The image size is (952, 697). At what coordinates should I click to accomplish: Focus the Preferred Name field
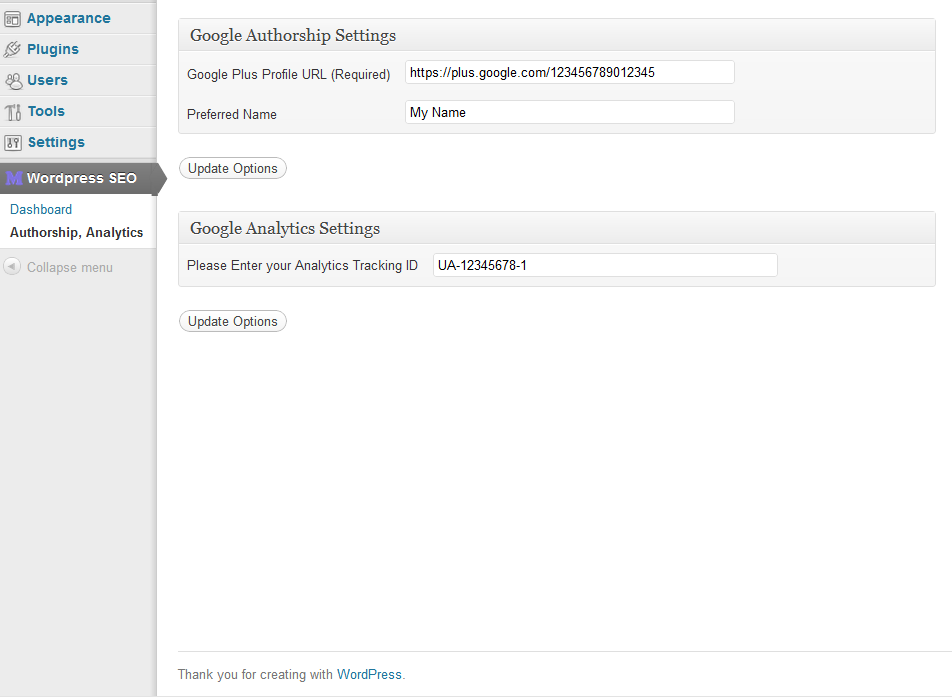pos(570,112)
